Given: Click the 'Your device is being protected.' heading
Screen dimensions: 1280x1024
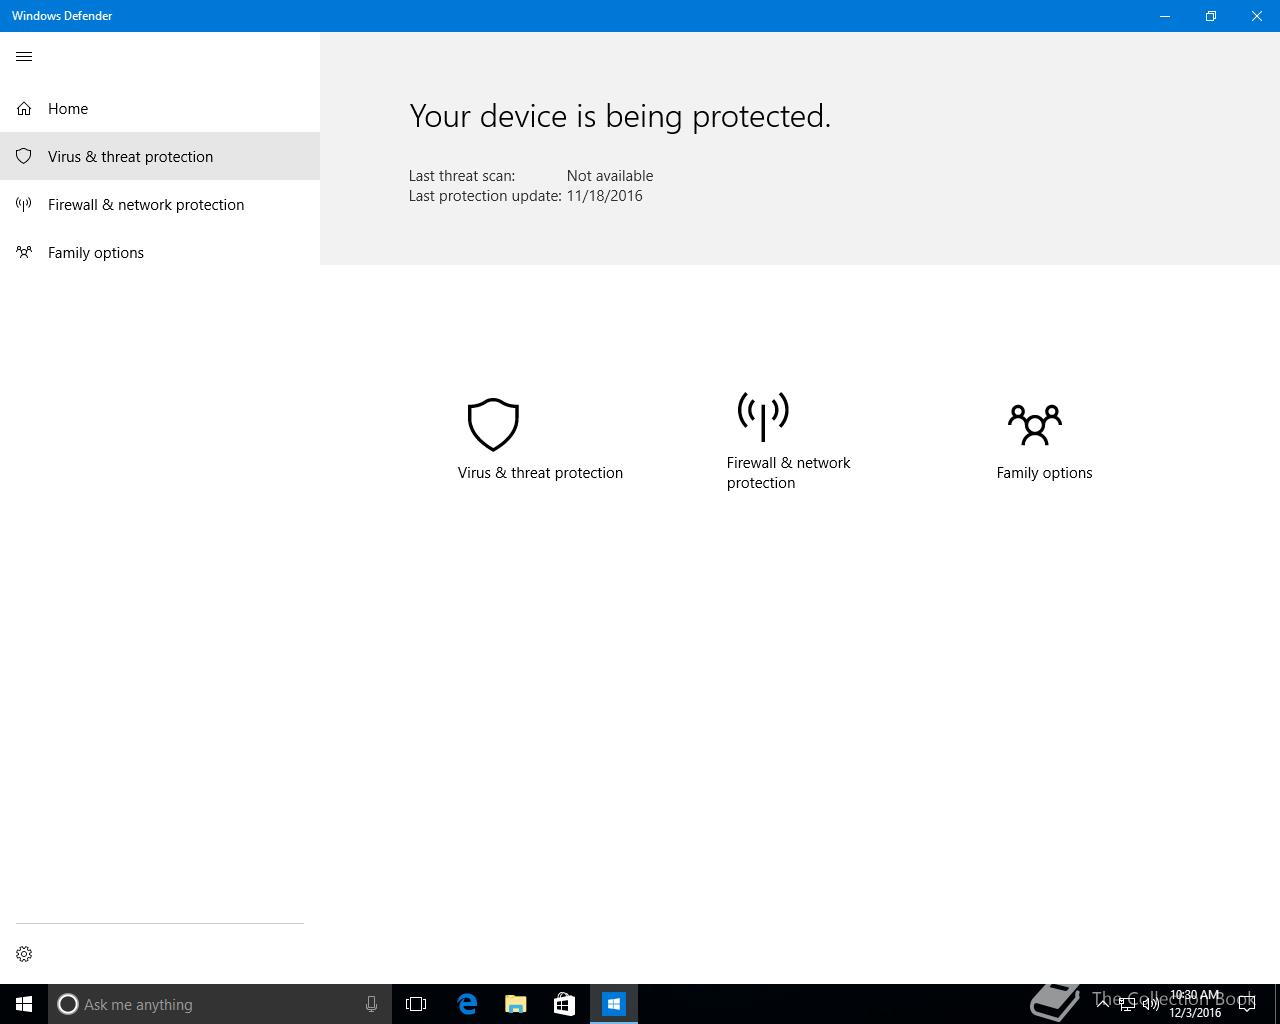Looking at the screenshot, I should pos(620,116).
